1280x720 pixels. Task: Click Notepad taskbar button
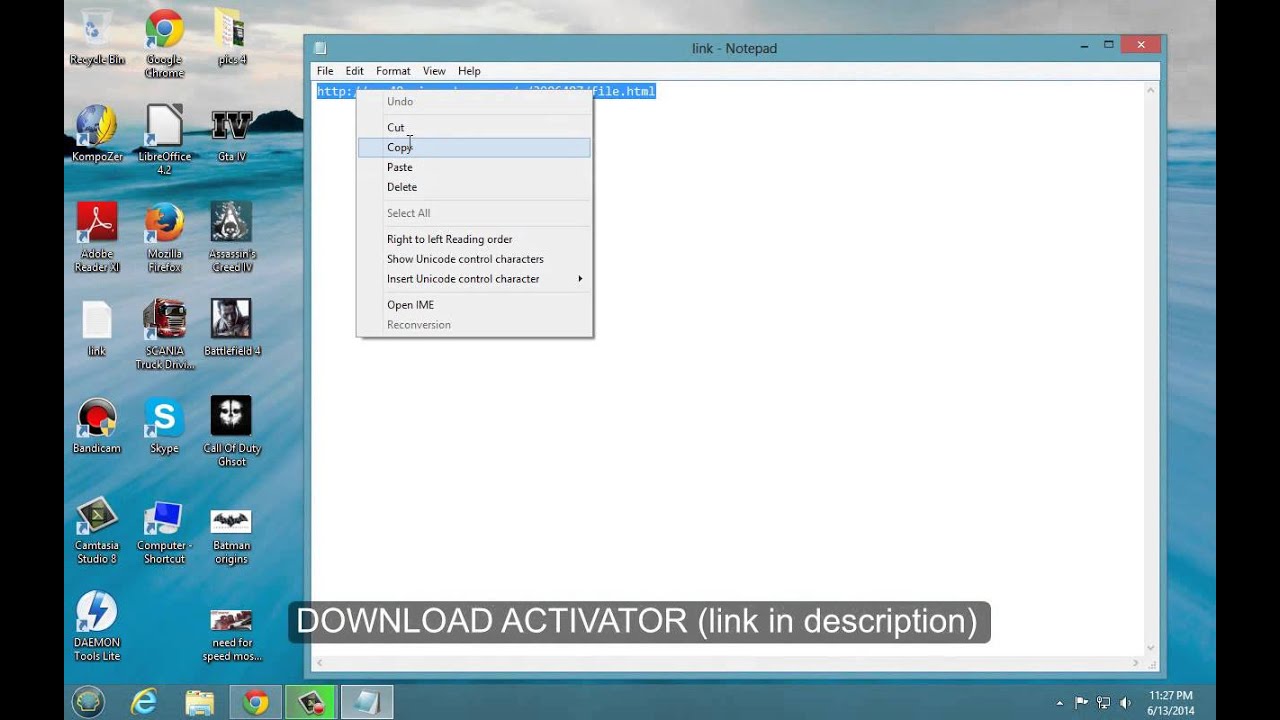pos(367,702)
